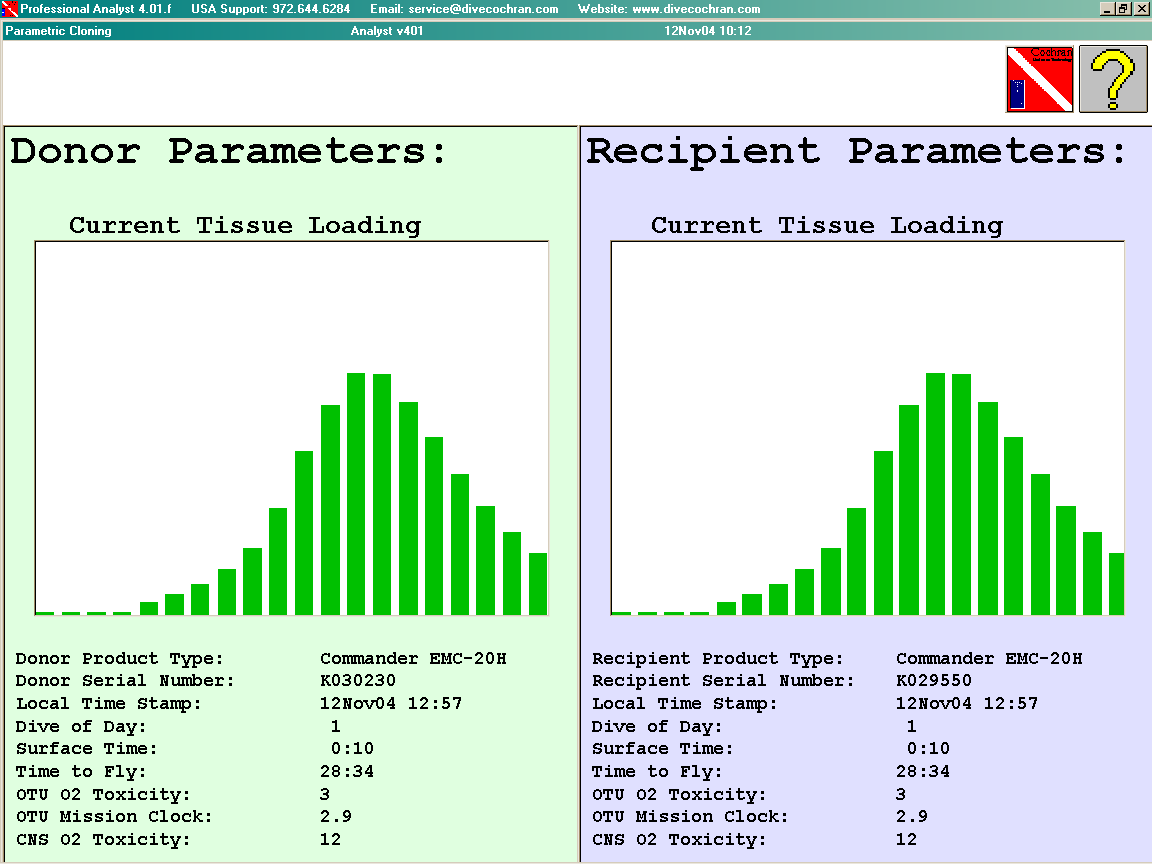
Task: Click donor OTU Mission Clock value 2.9
Action: (x=336, y=816)
